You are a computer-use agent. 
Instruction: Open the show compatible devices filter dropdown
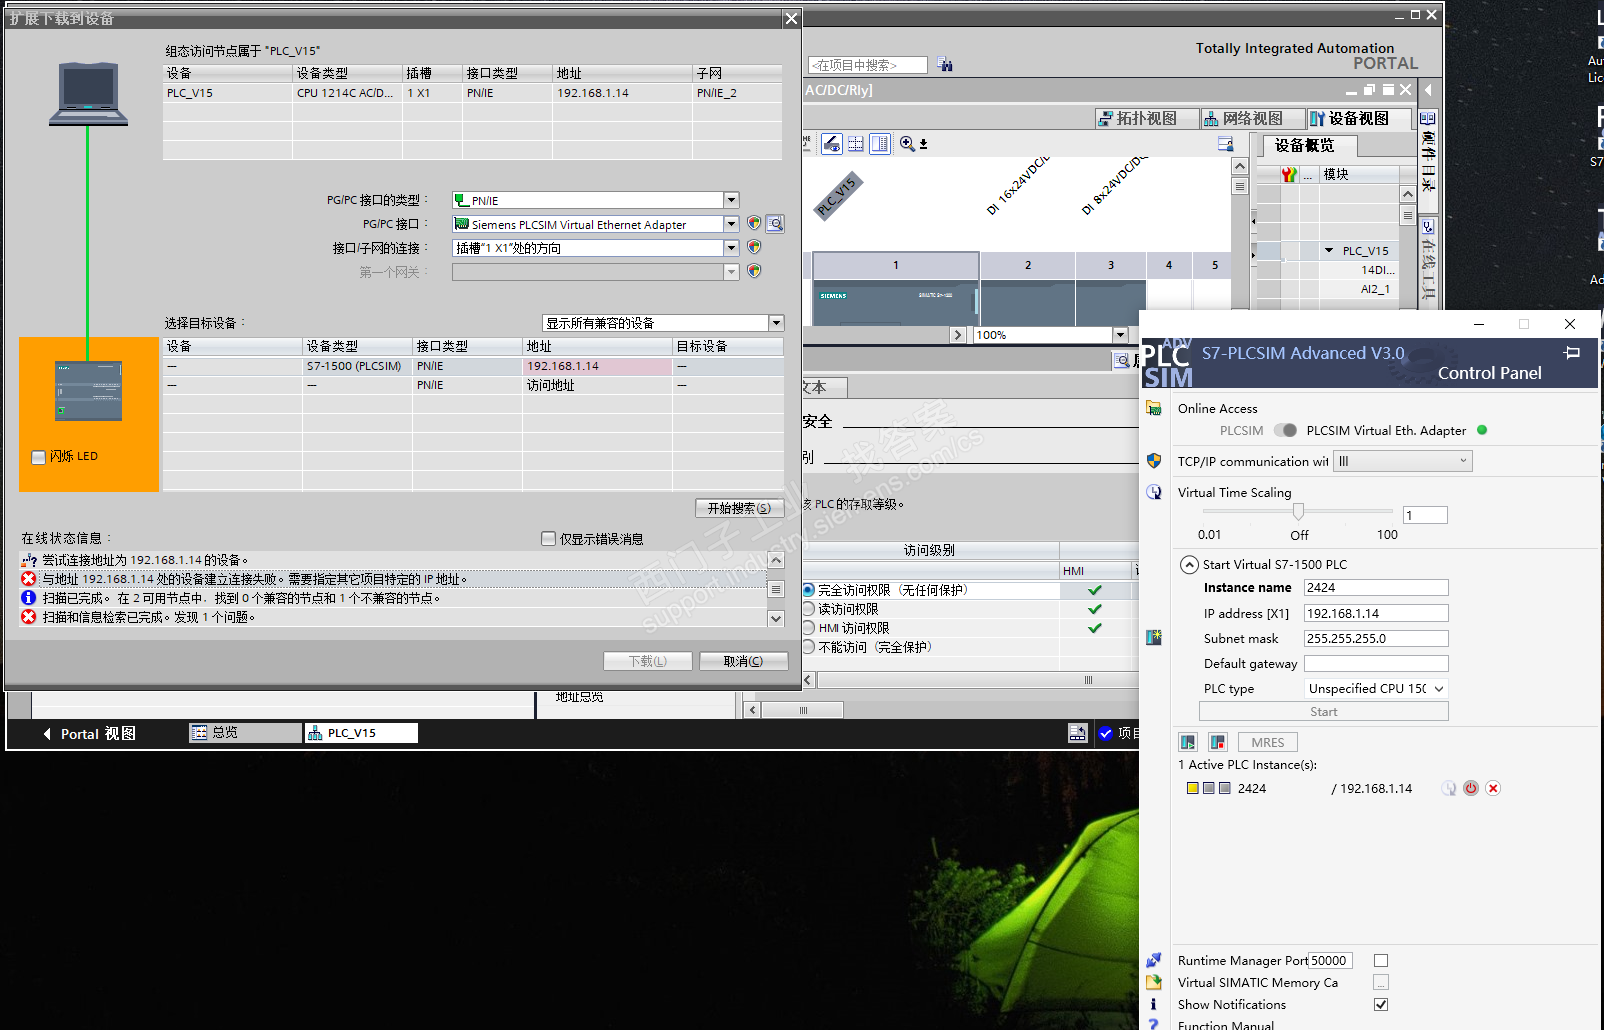[x=776, y=323]
